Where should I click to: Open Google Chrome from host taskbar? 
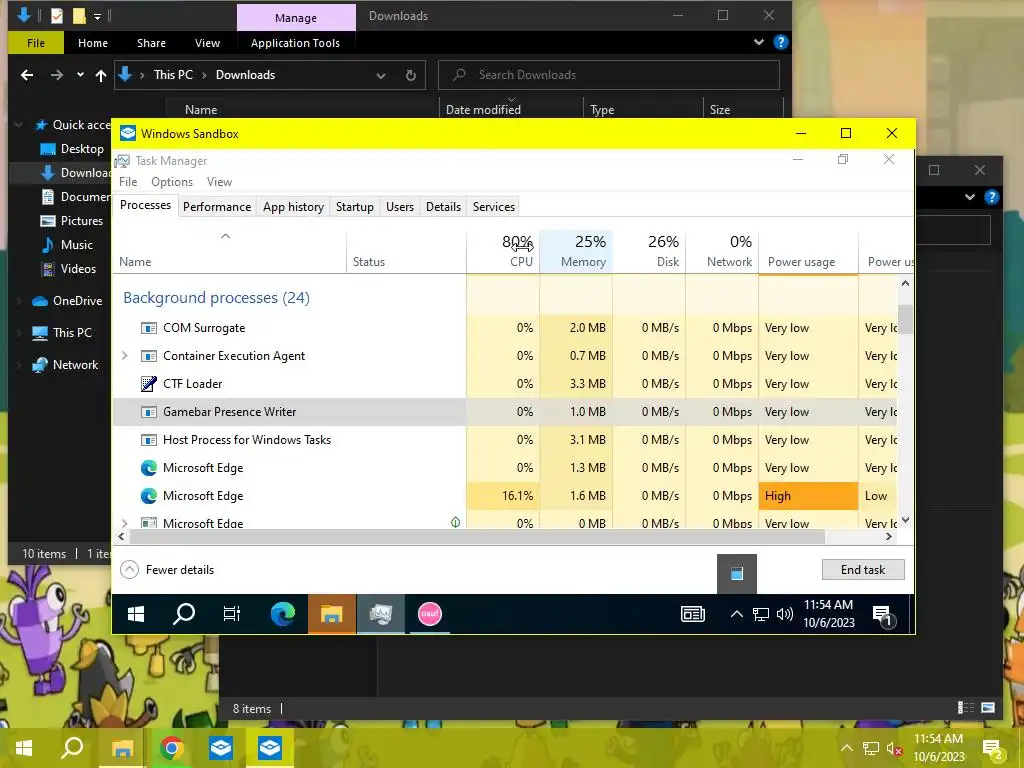click(171, 748)
